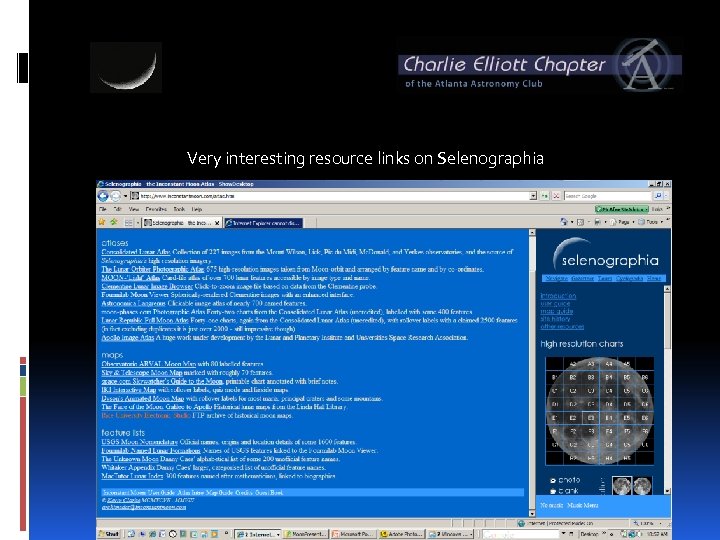Open the Help menu
This screenshot has height=540, width=720.
197,209
